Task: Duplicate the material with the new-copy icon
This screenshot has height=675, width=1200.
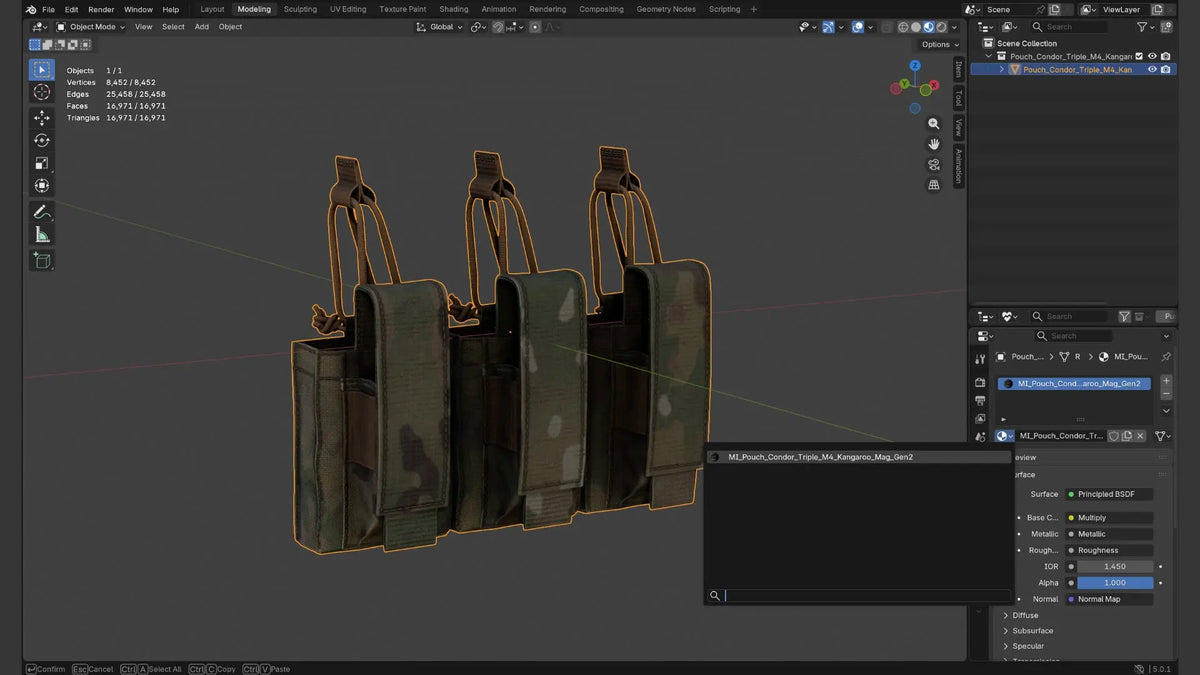Action: 1127,436
